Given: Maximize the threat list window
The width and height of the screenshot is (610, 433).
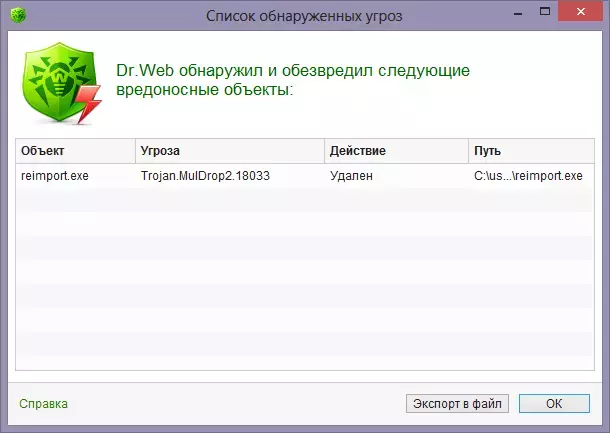Looking at the screenshot, I should point(545,12).
